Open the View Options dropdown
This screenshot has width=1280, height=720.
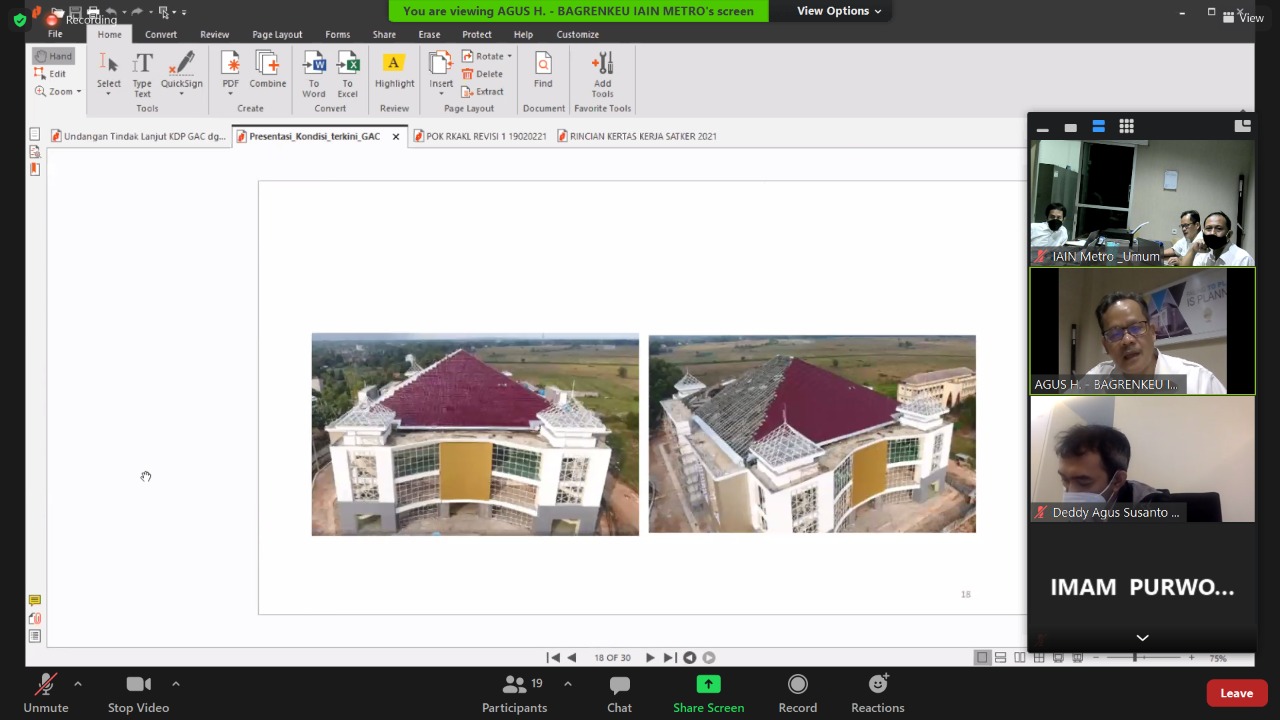tap(839, 11)
